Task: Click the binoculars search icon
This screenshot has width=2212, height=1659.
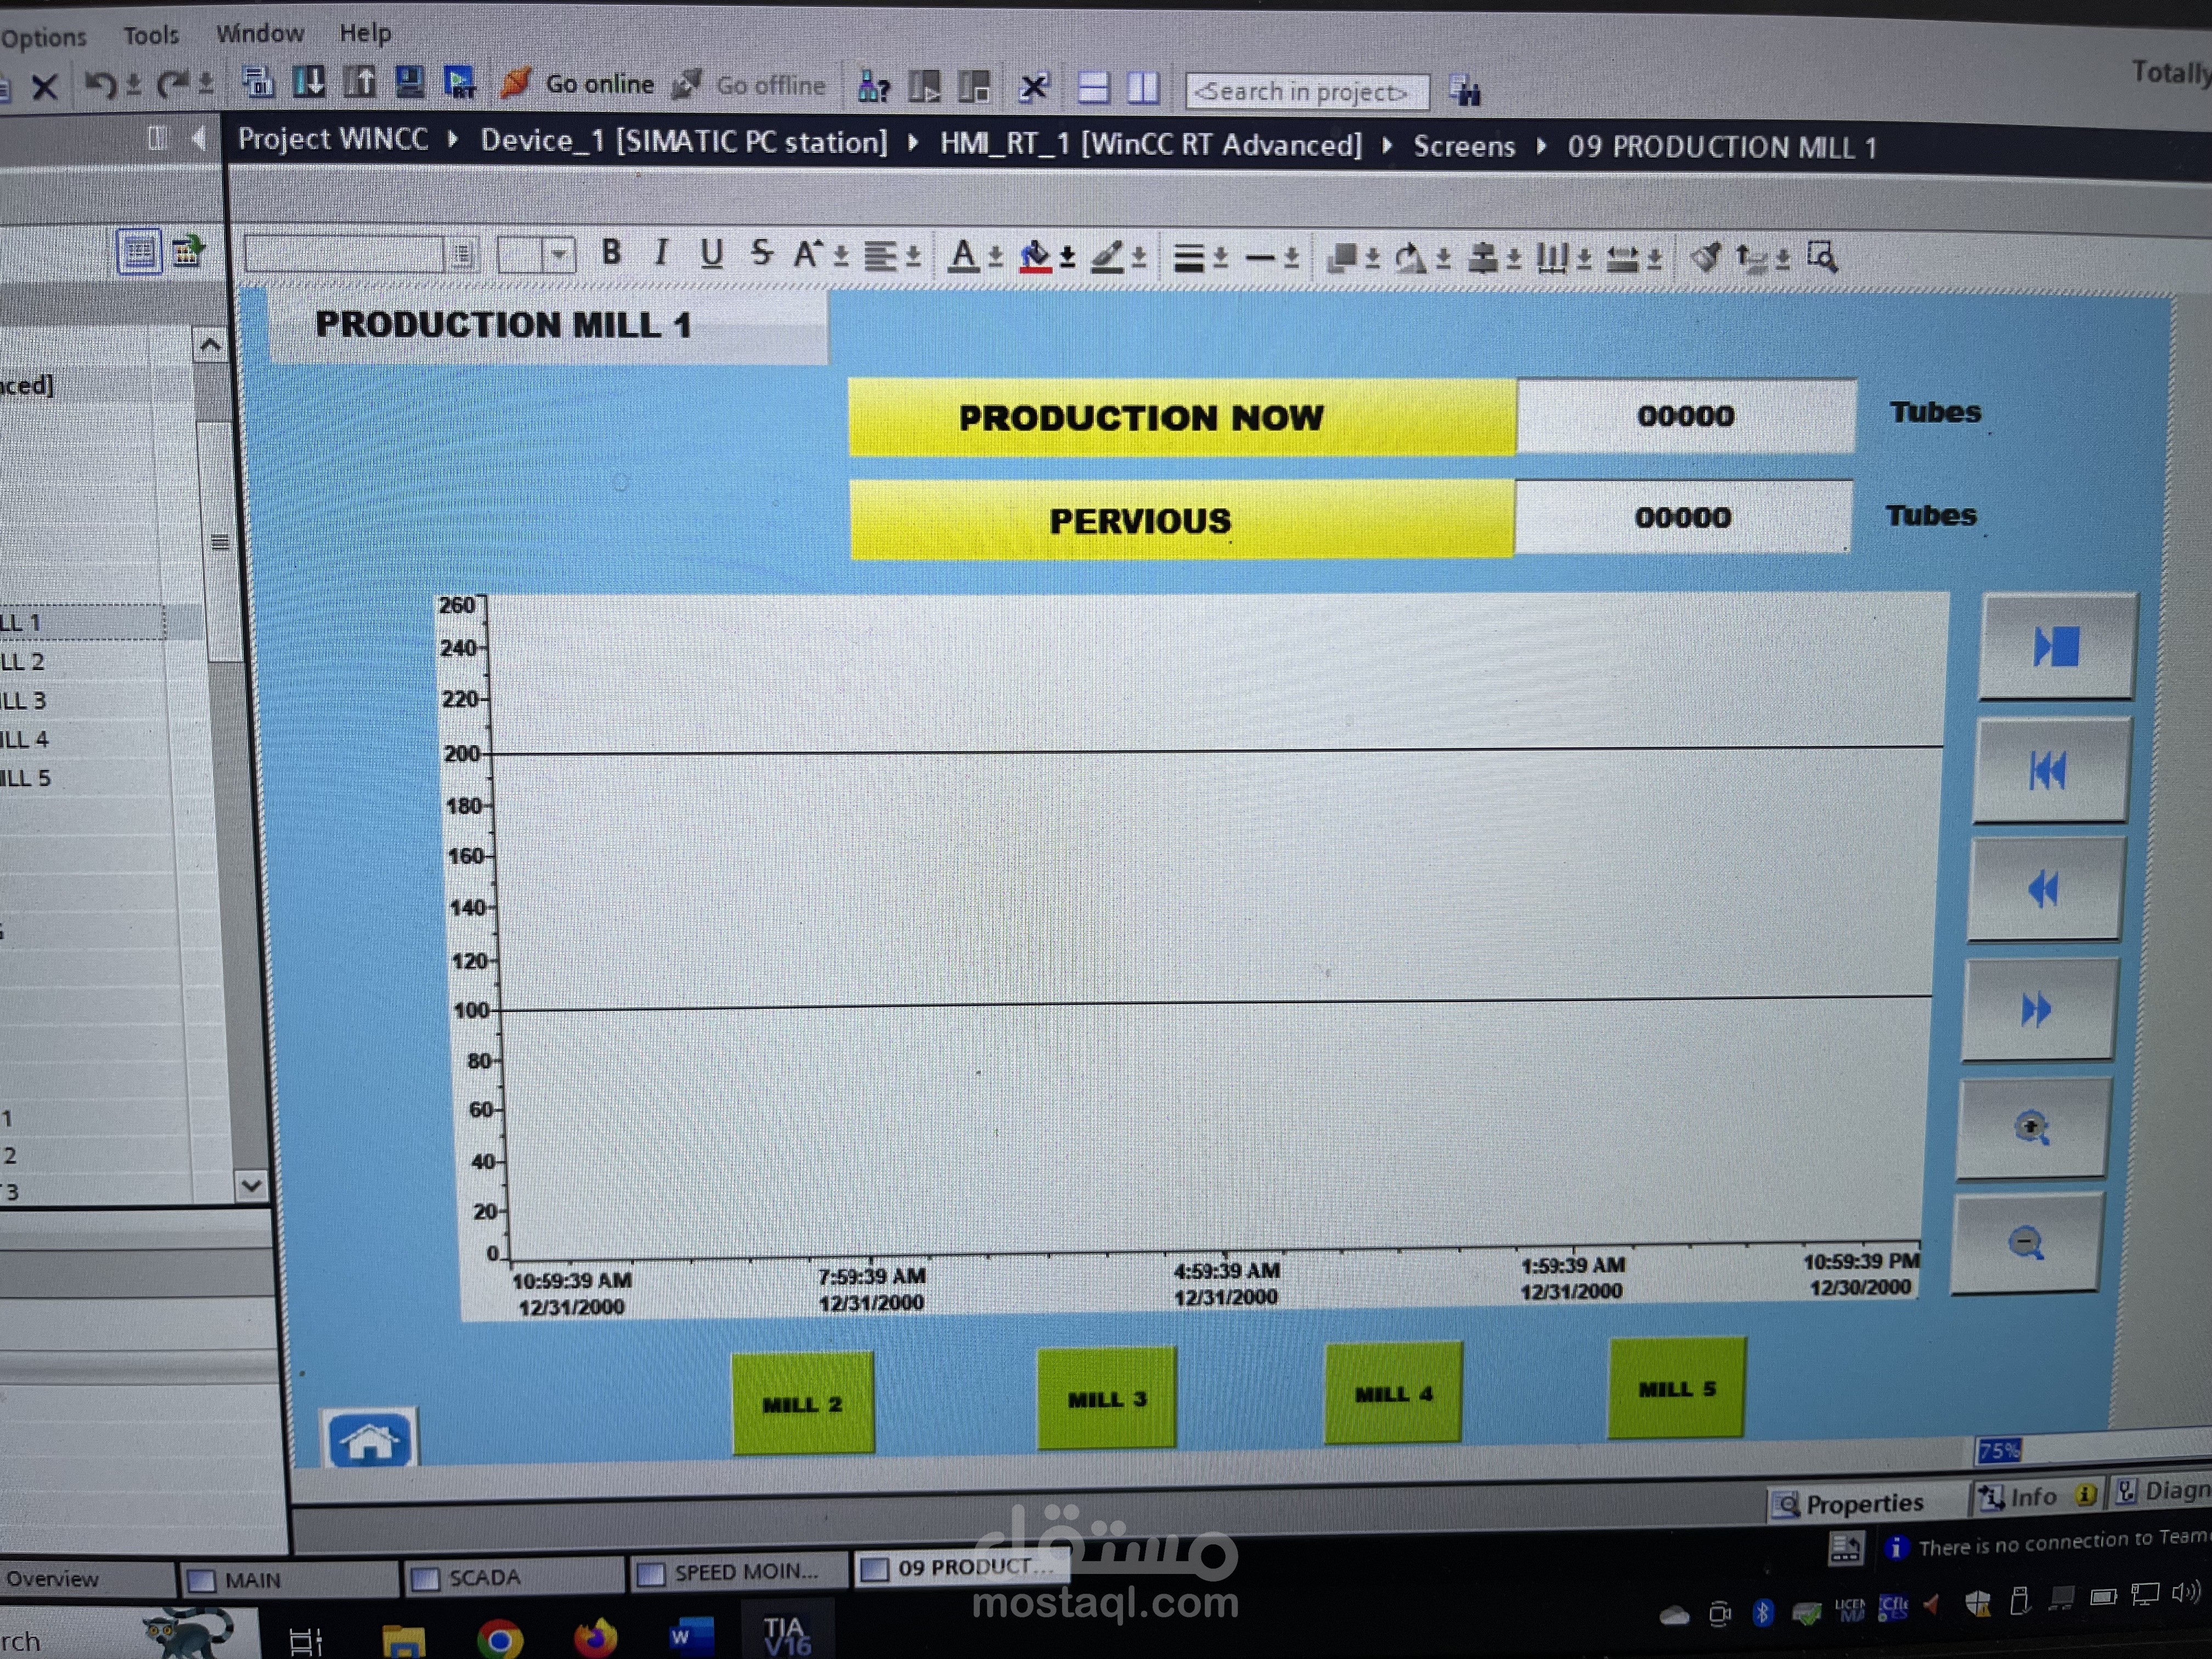Action: [1465, 92]
